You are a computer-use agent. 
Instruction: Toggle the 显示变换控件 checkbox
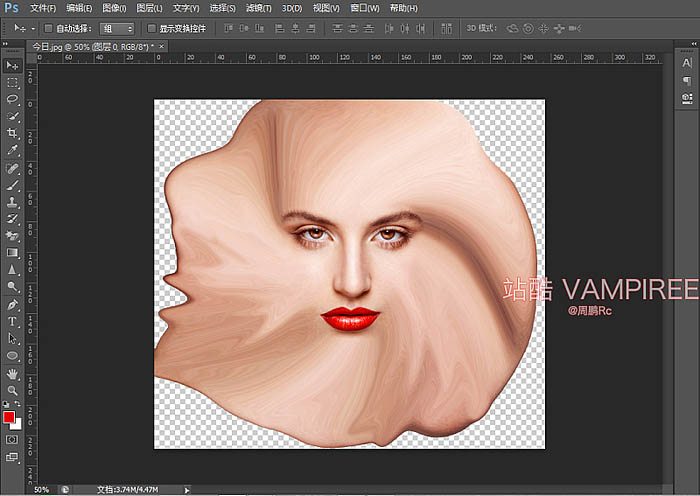(151, 28)
